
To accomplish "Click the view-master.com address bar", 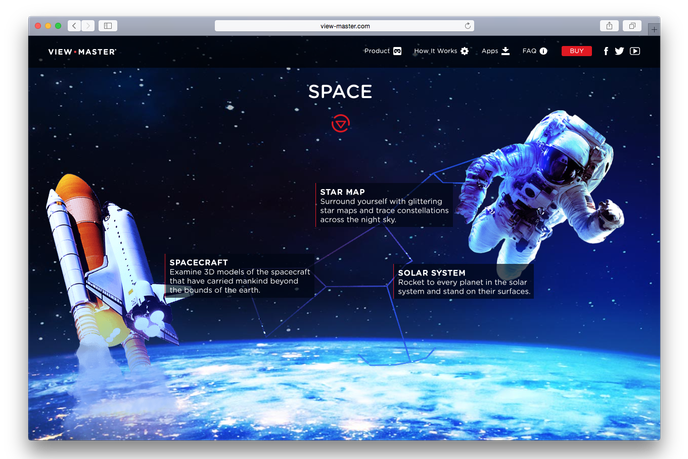I will [343, 25].
